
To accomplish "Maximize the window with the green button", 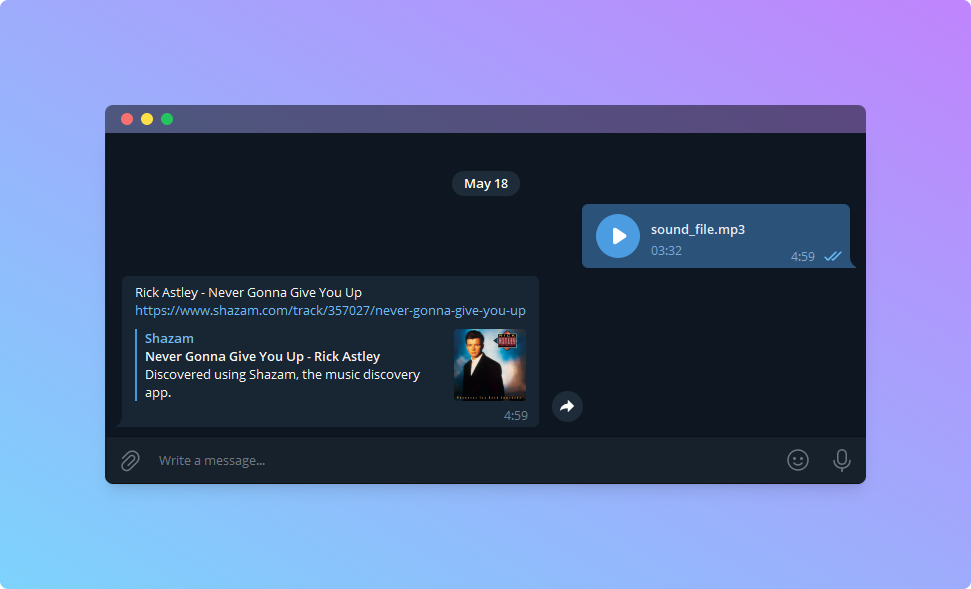I will click(167, 119).
